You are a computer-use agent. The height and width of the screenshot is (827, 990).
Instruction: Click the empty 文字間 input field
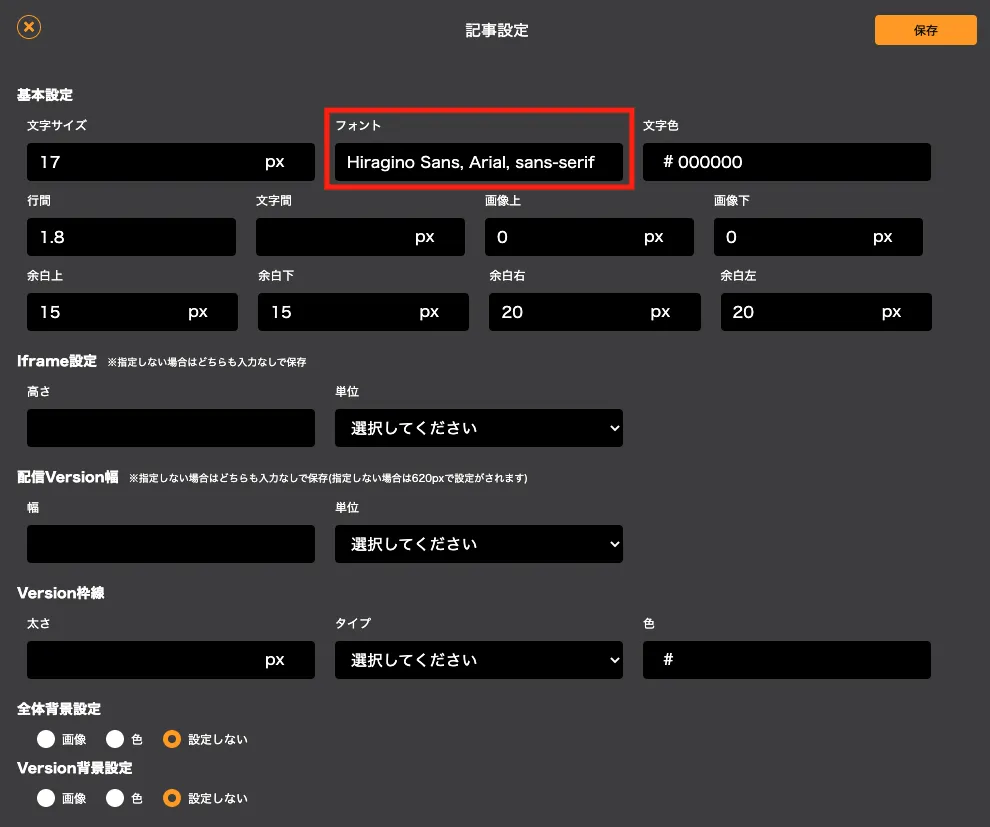click(x=360, y=237)
